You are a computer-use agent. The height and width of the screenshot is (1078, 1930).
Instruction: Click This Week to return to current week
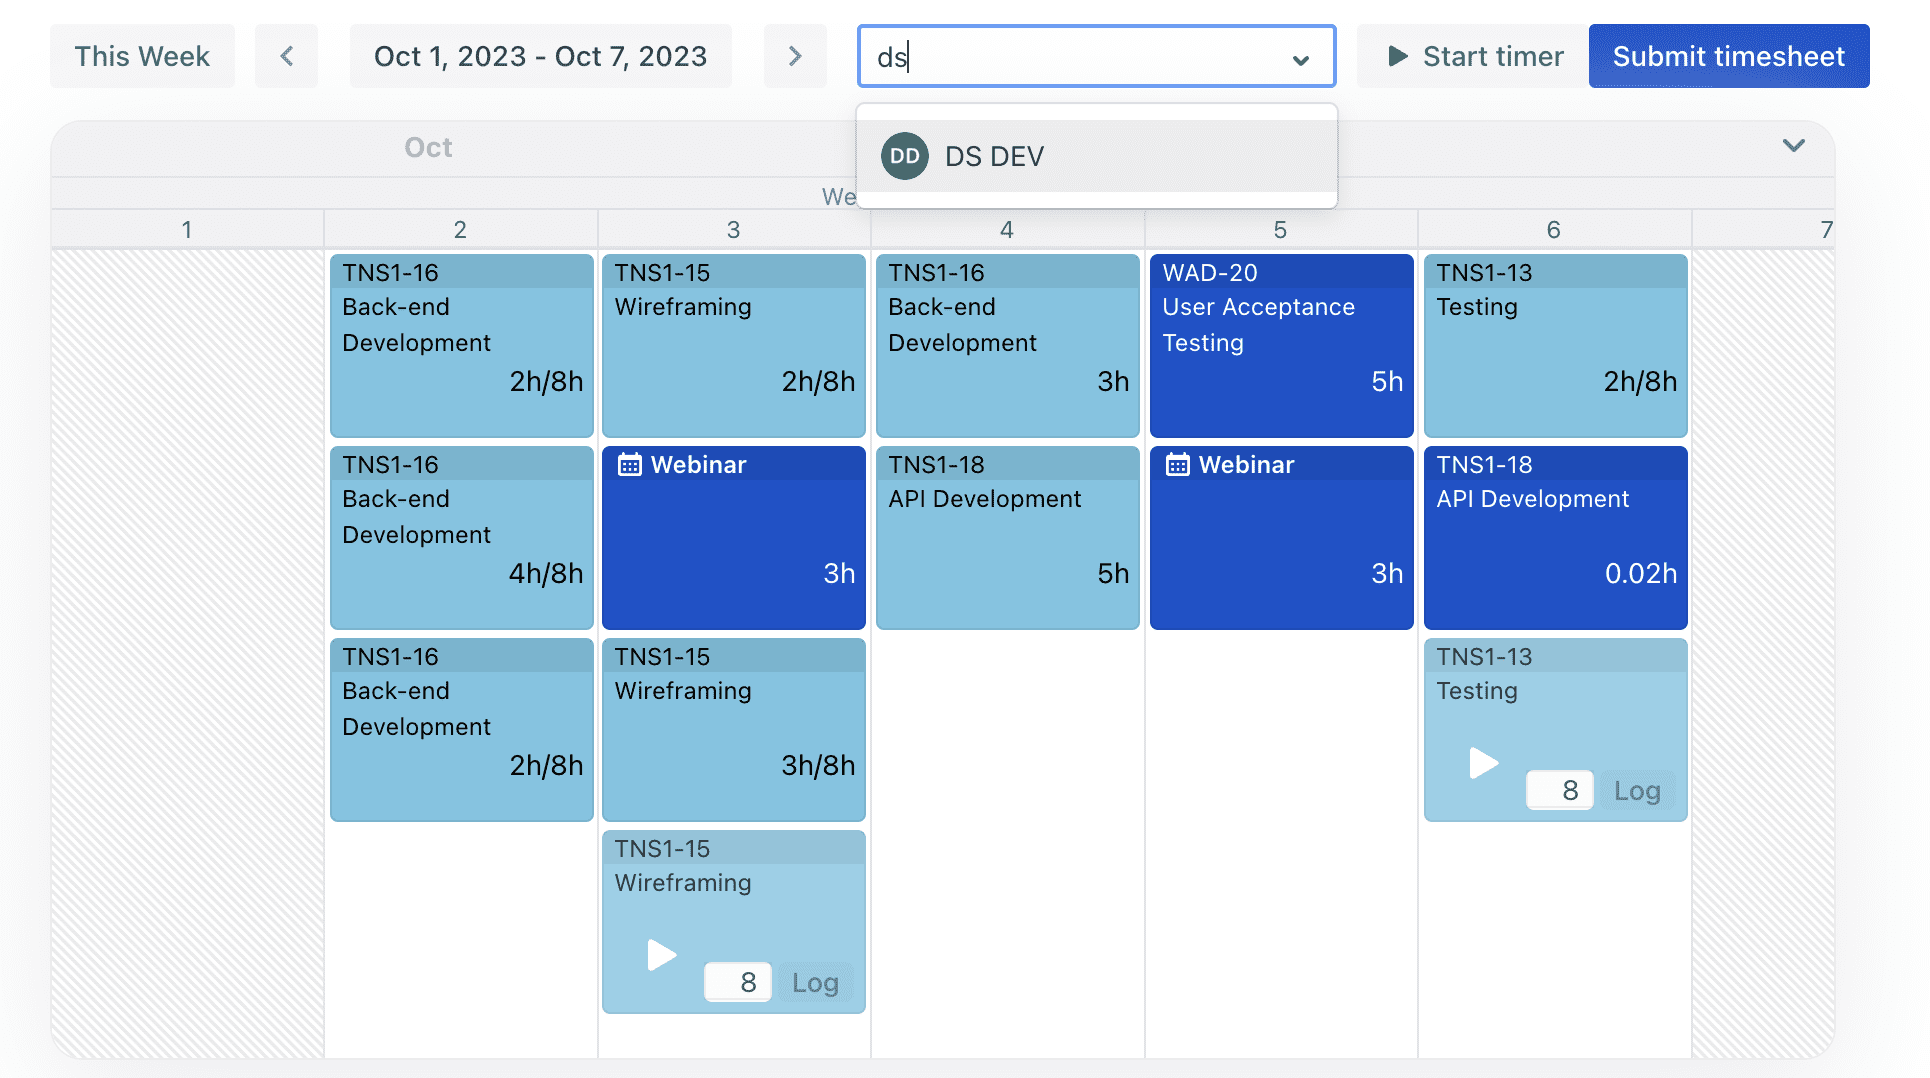click(x=142, y=56)
